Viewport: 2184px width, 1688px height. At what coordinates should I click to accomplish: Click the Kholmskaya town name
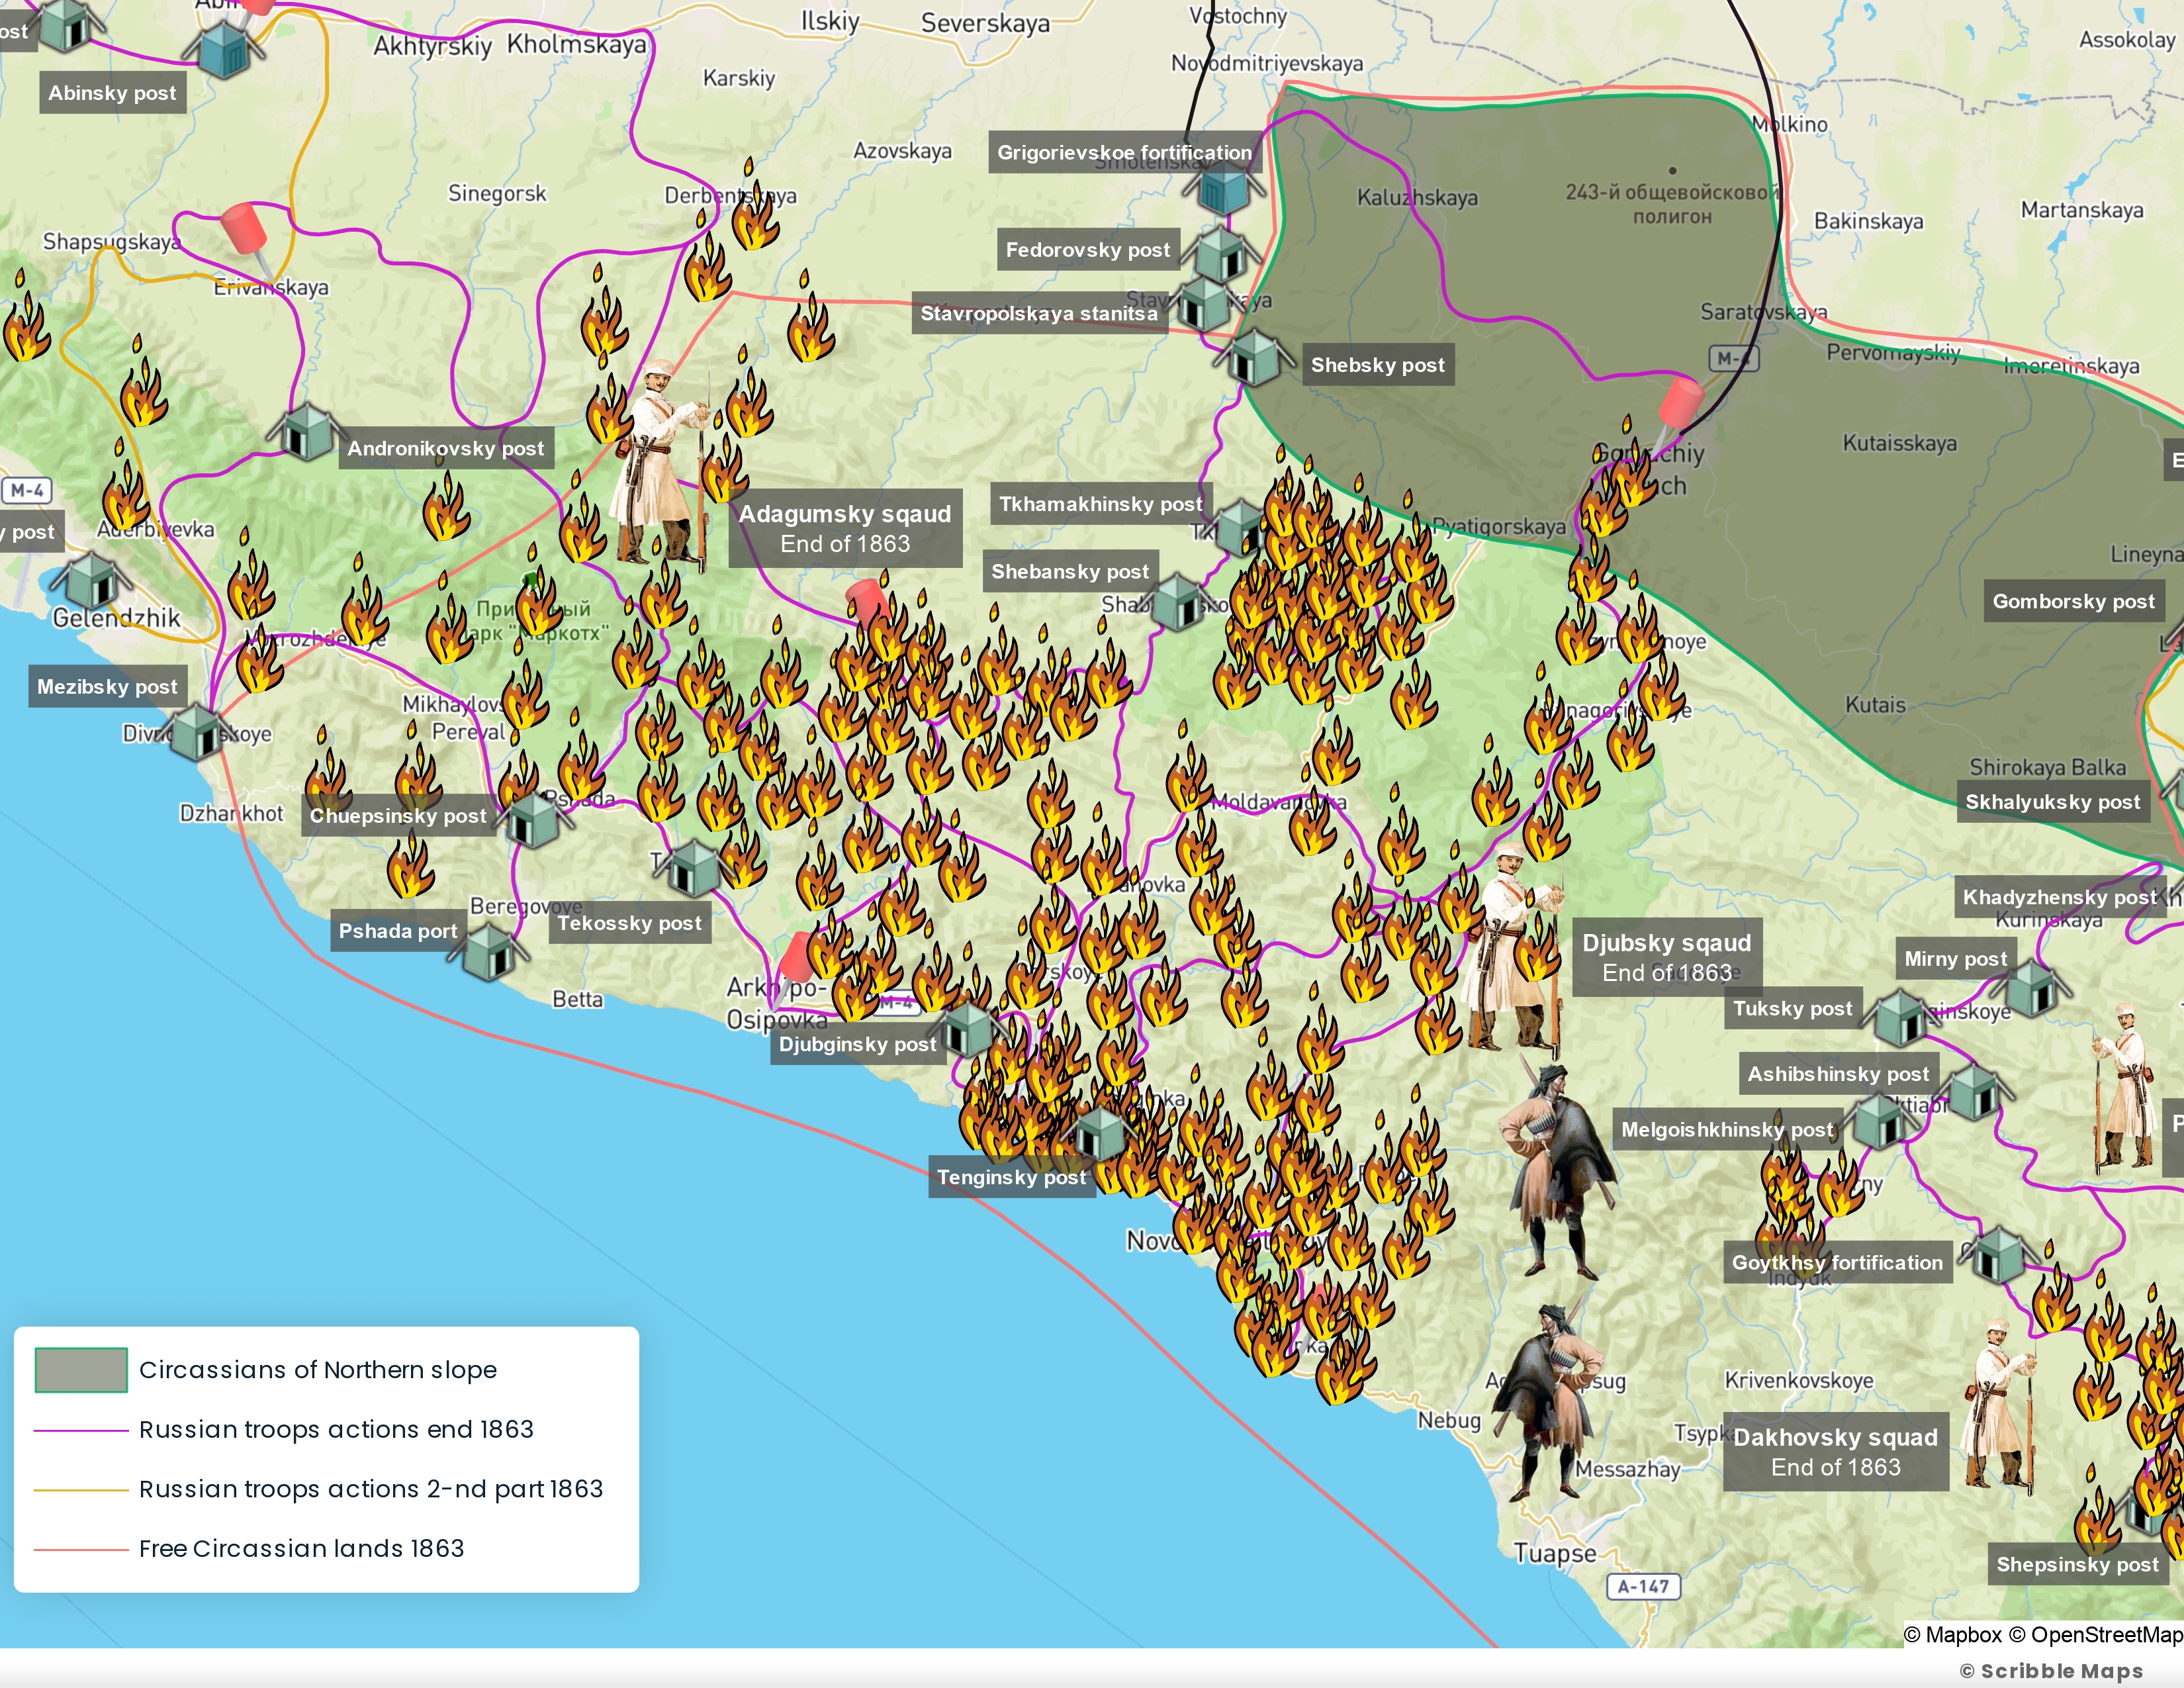point(577,44)
